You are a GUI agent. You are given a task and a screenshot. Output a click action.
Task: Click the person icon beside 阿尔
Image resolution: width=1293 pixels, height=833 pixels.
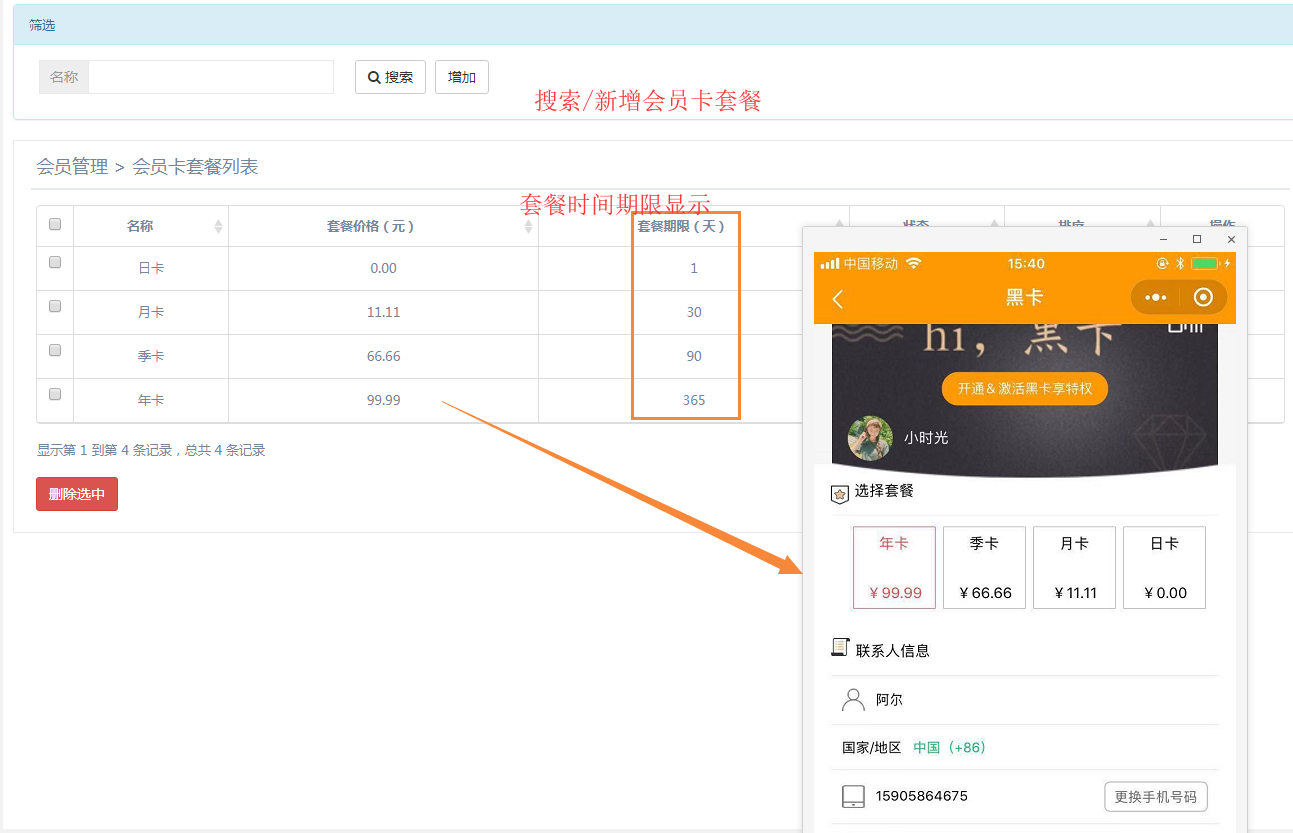(x=853, y=699)
